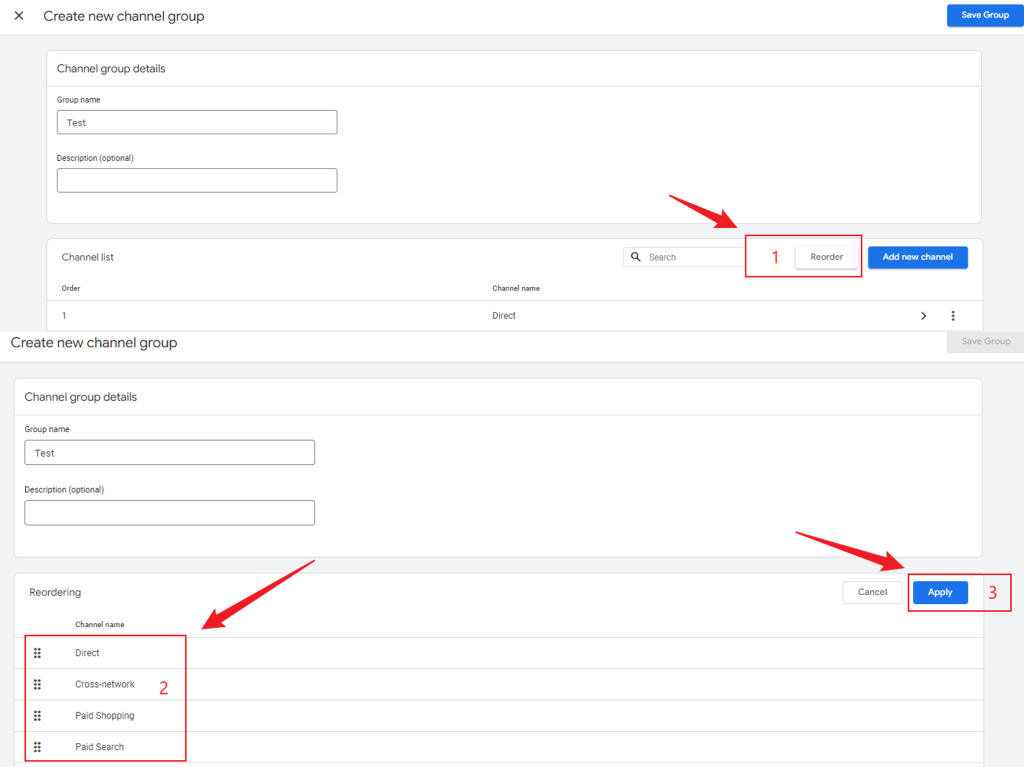
Task: Click the drag handle beside Paid Search
Action: tap(37, 746)
